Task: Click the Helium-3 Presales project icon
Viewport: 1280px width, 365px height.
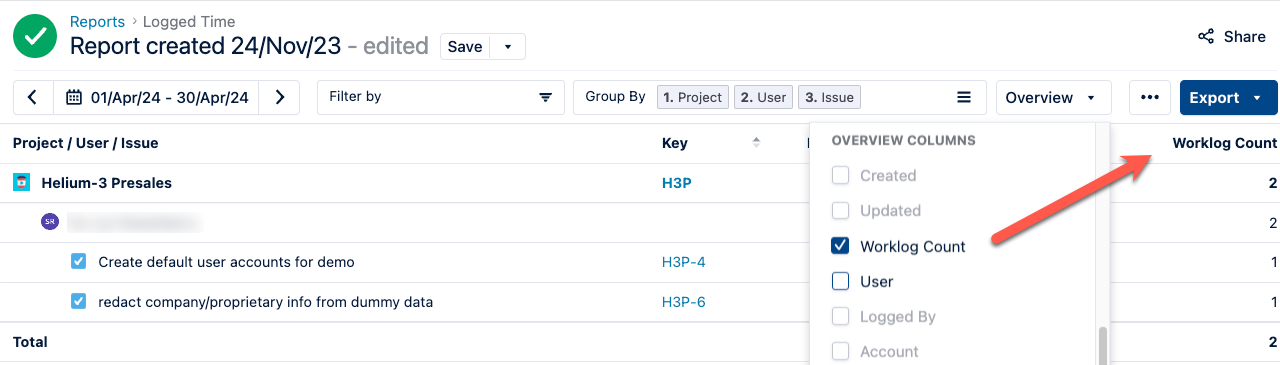Action: point(21,183)
